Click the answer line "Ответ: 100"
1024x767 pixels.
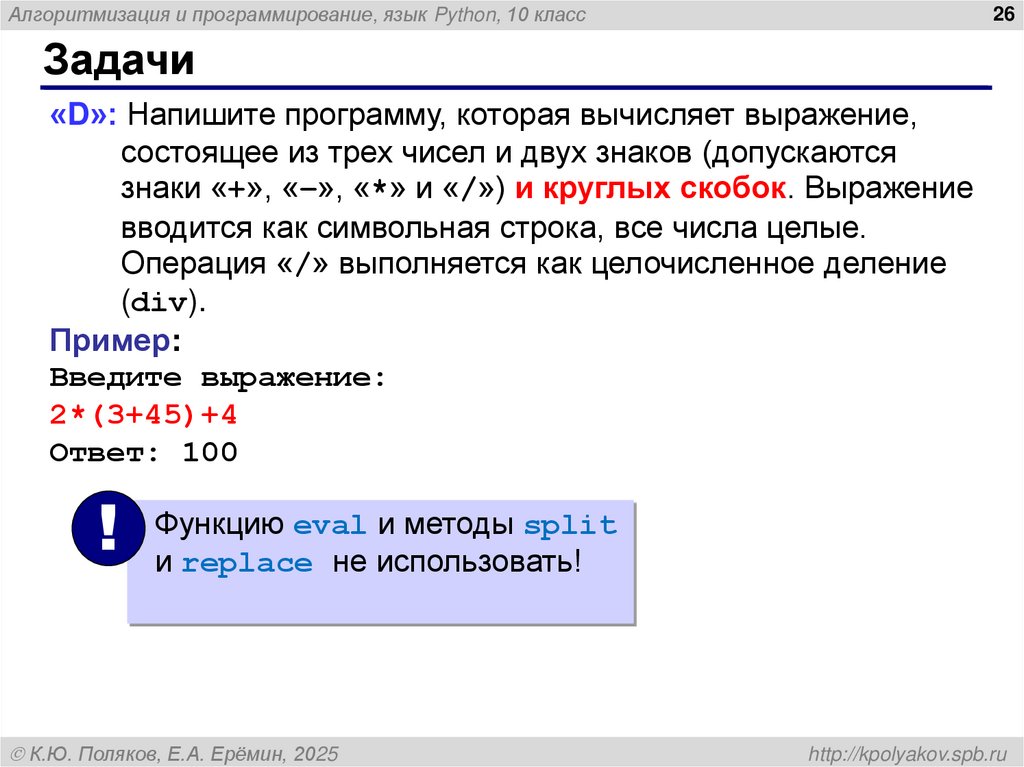coord(143,452)
